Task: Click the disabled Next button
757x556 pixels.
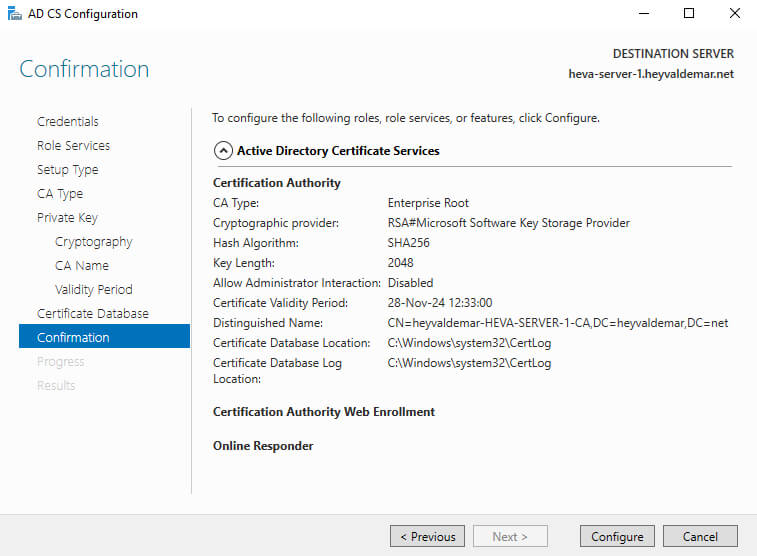Action: pyautogui.click(x=510, y=536)
